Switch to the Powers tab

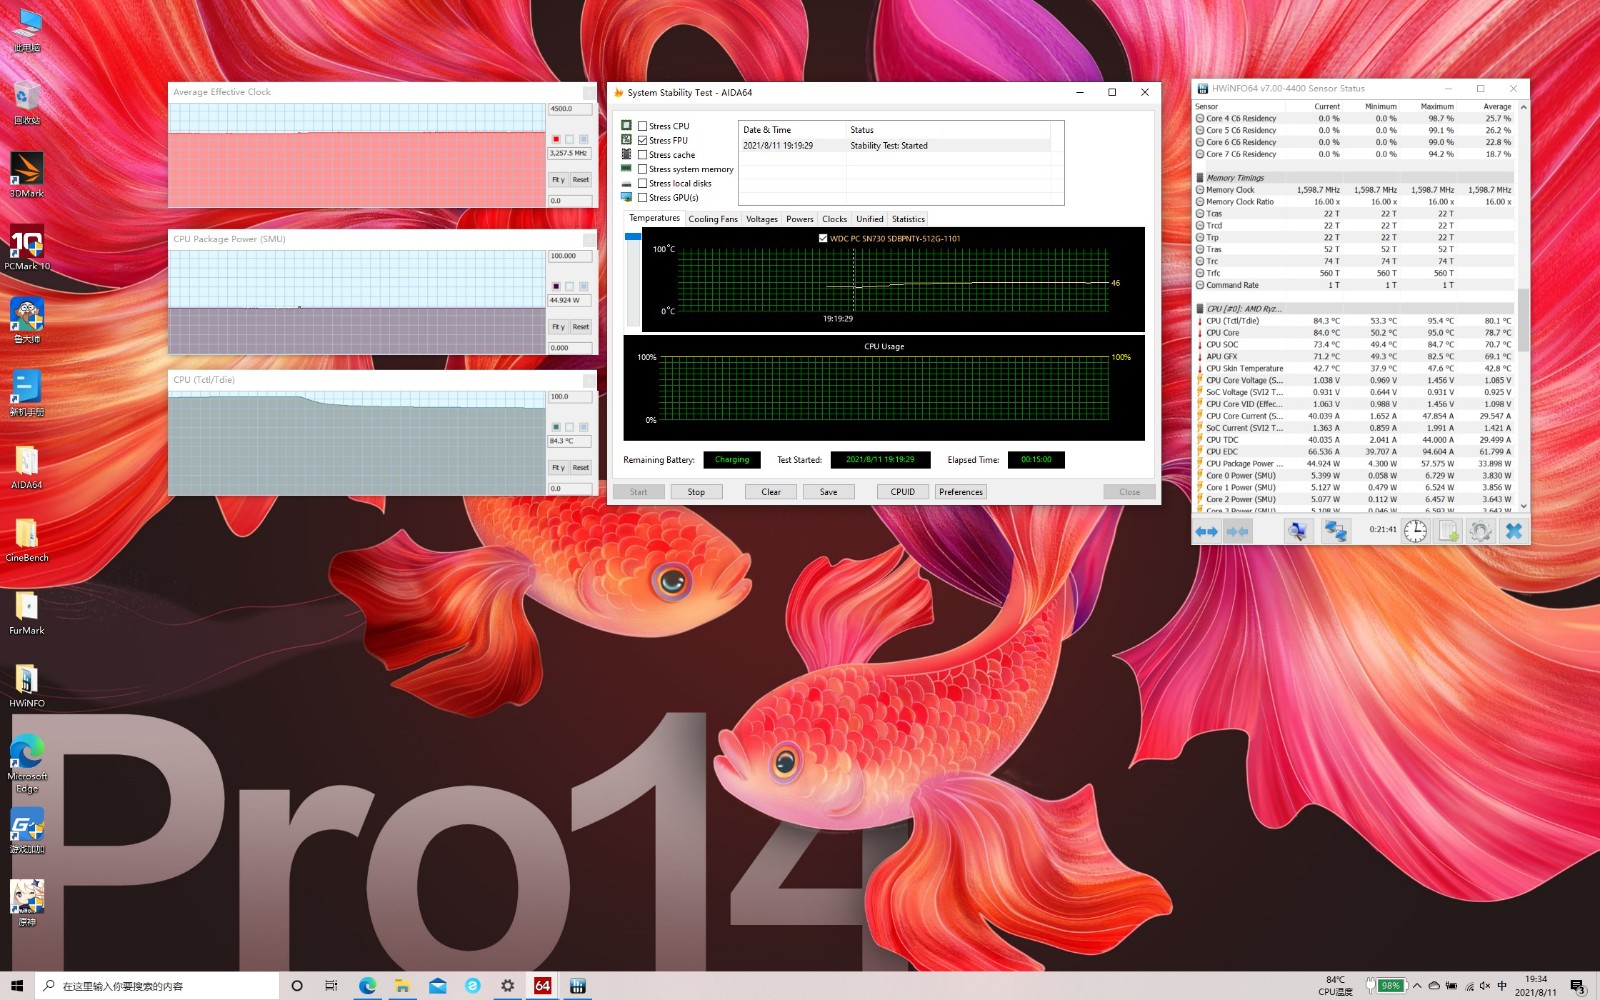(800, 219)
